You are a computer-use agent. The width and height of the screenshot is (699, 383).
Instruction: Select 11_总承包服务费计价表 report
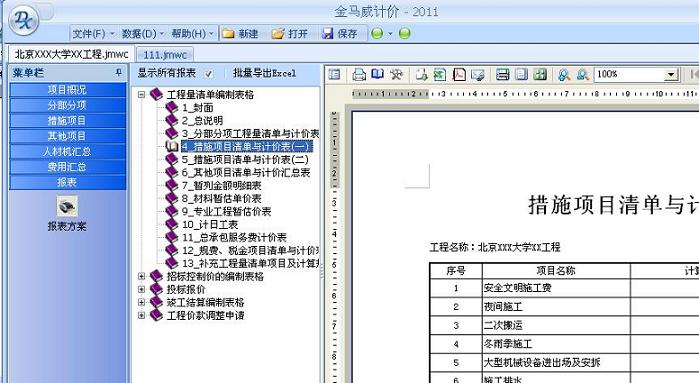[234, 237]
